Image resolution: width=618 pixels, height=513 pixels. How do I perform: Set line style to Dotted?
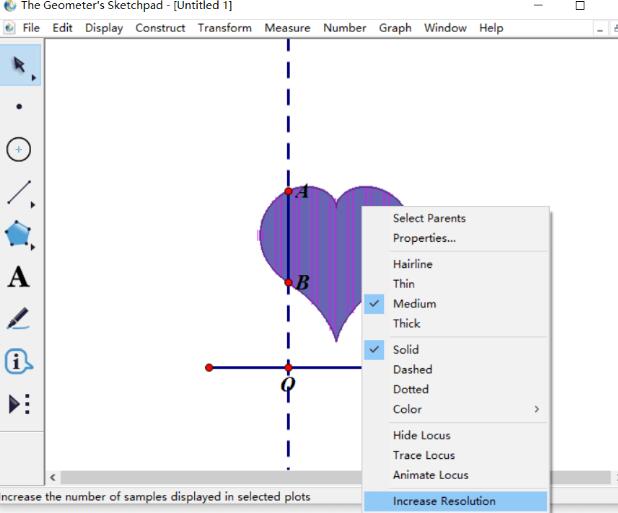click(x=456, y=389)
